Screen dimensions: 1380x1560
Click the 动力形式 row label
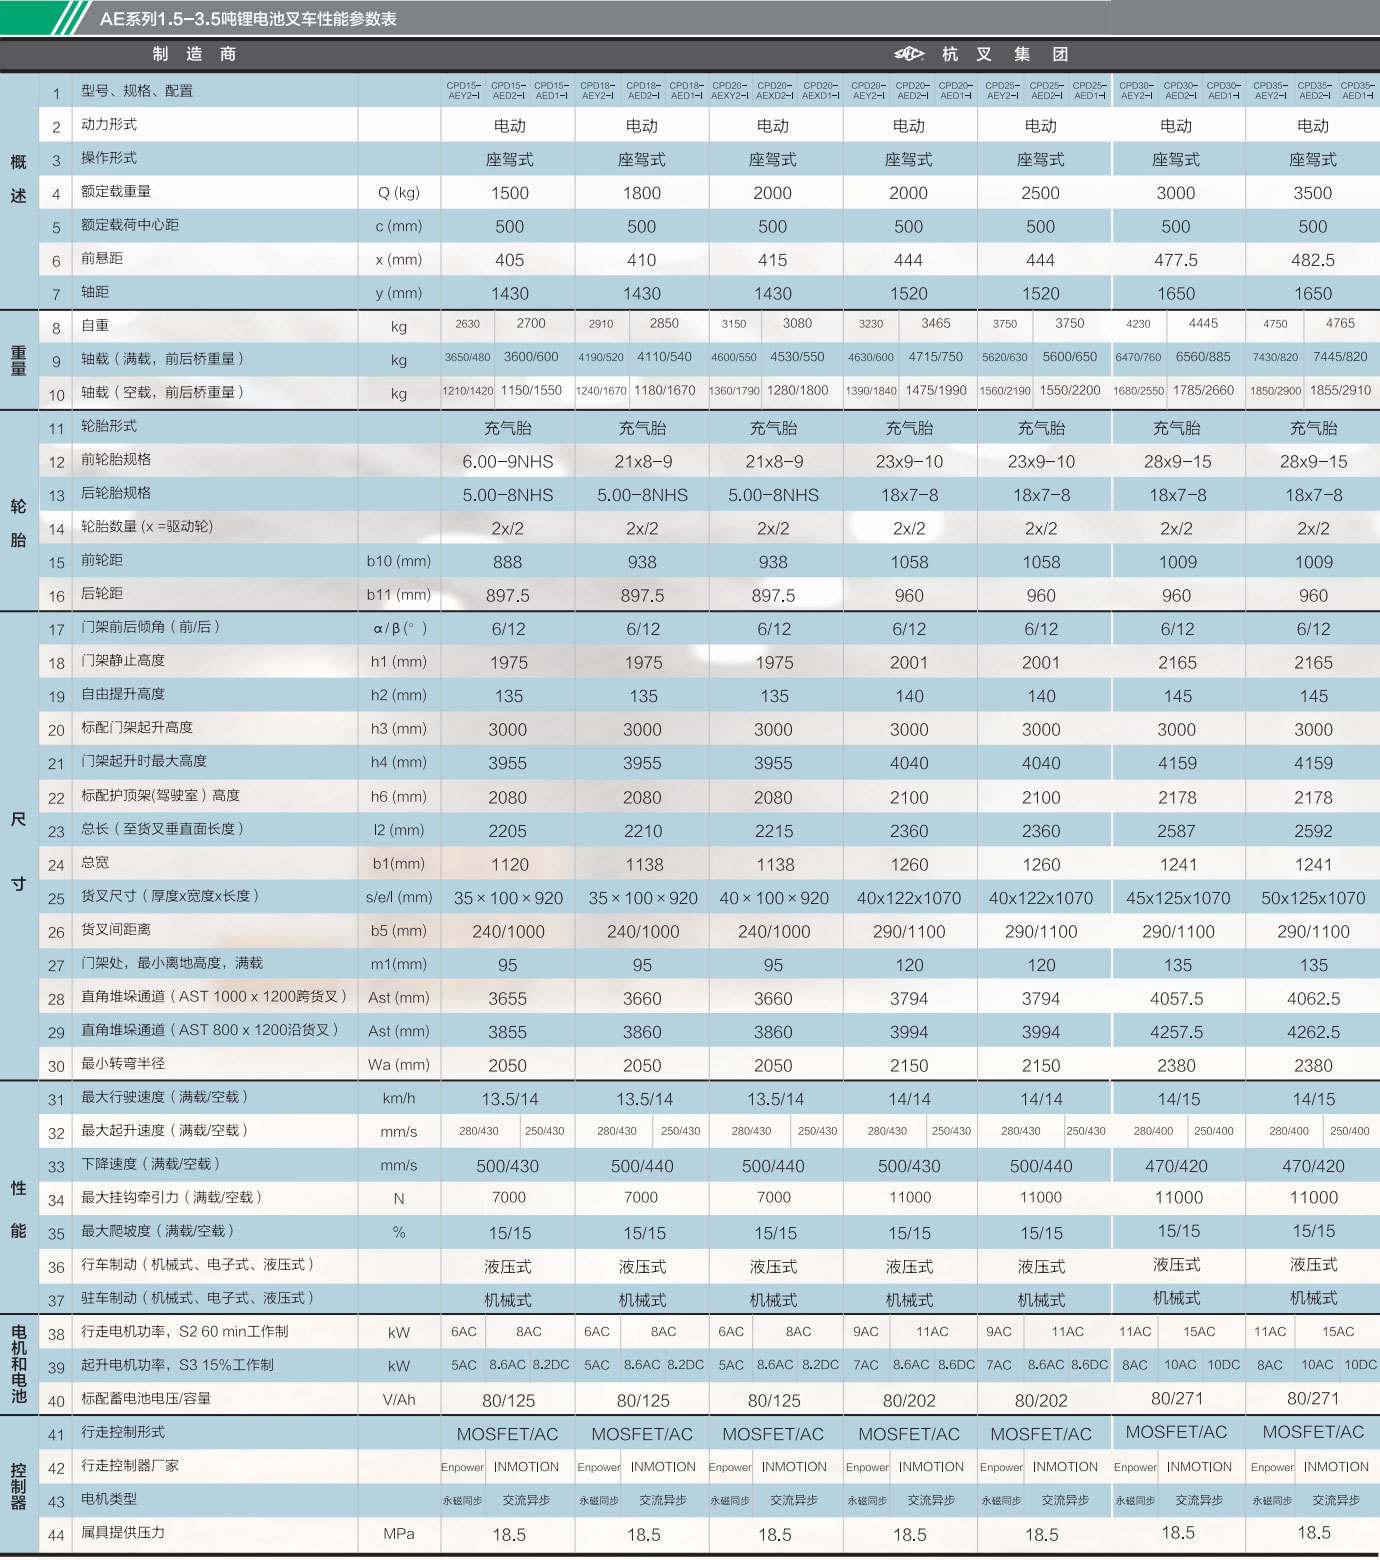(109, 125)
